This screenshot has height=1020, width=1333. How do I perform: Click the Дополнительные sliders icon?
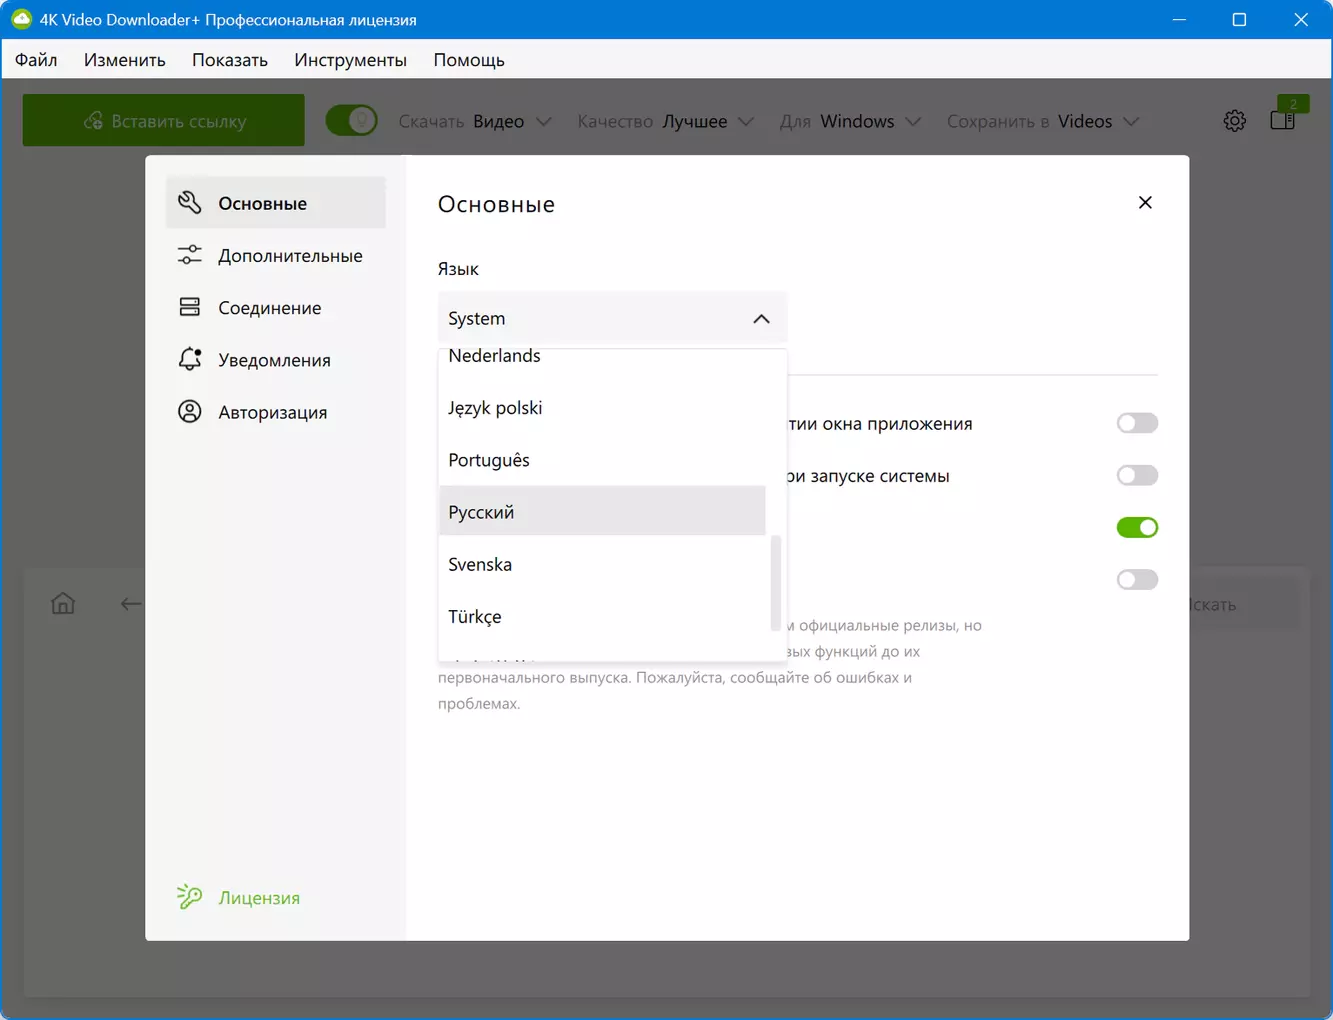click(x=190, y=255)
